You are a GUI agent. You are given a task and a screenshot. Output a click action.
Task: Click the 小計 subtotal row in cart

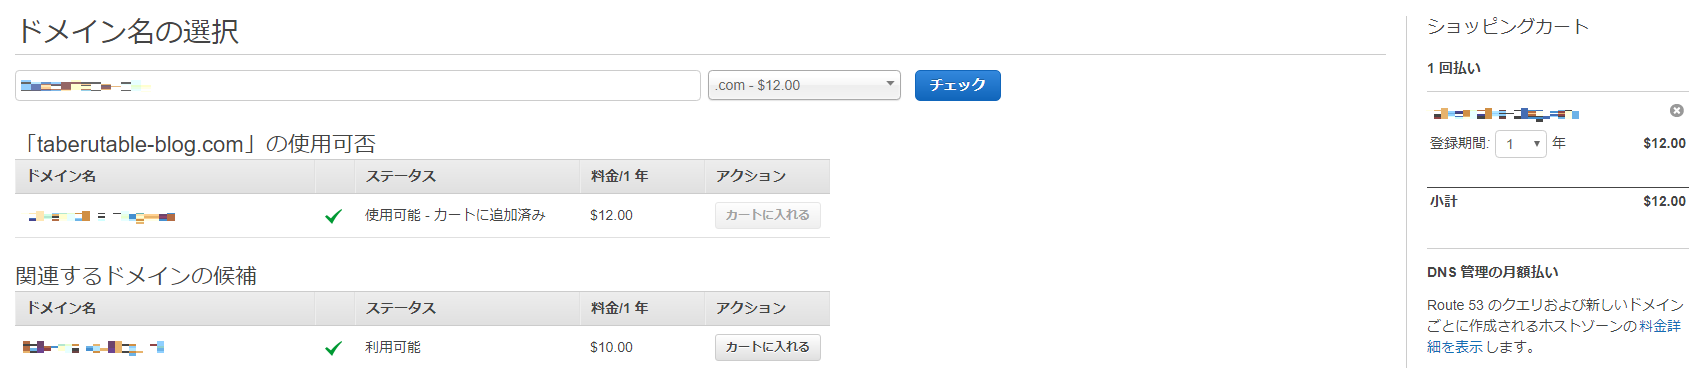tap(1557, 201)
